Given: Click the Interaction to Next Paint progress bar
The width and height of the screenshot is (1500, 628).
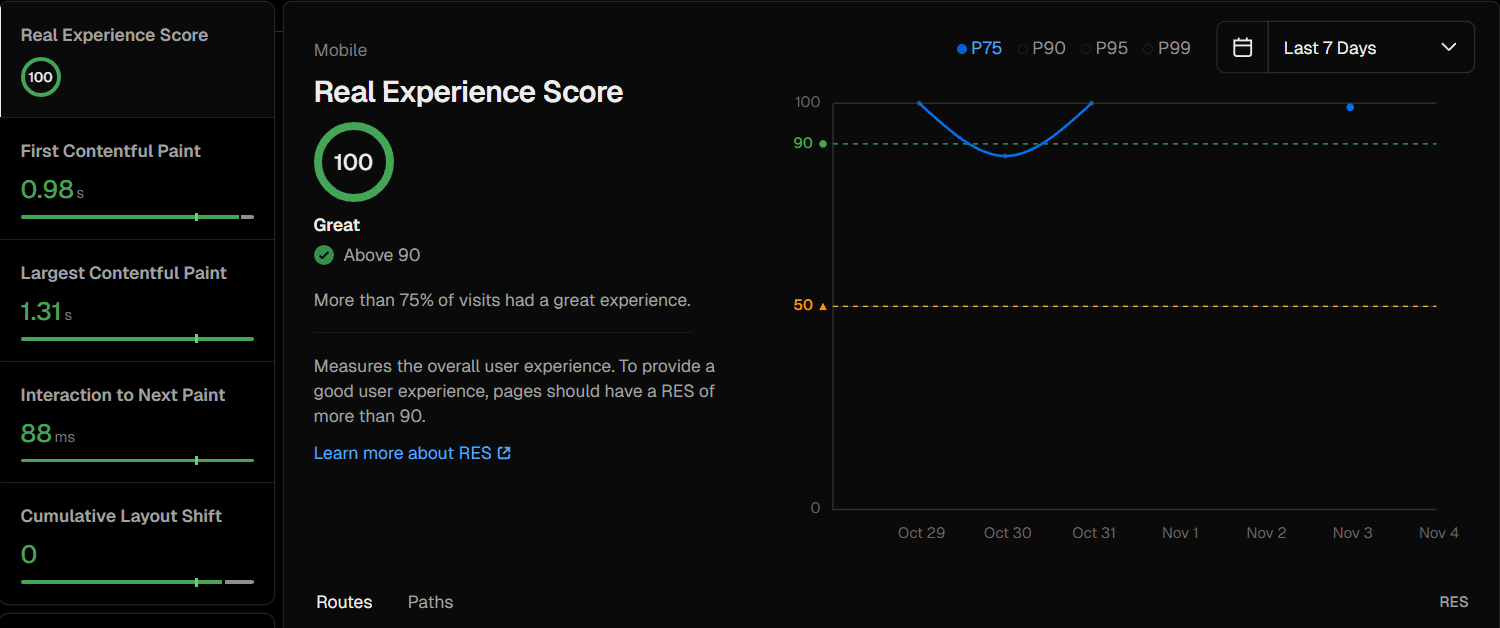Looking at the screenshot, I should [x=137, y=461].
